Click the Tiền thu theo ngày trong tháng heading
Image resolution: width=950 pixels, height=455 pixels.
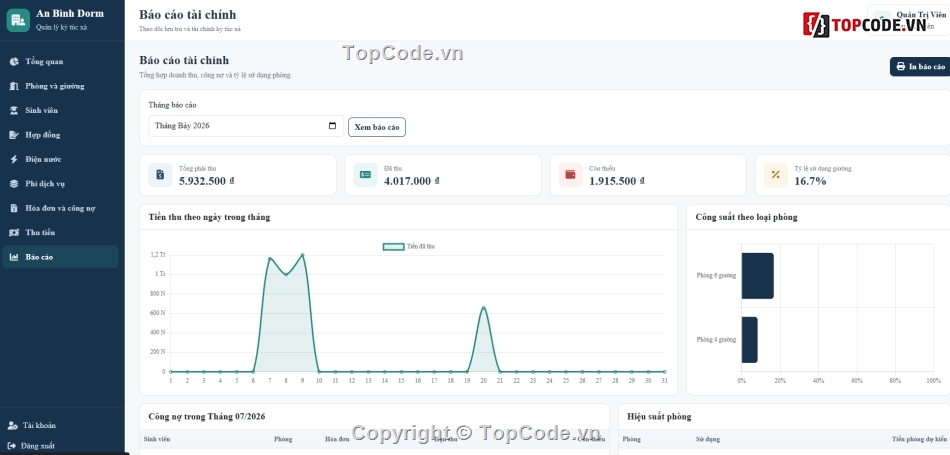[210, 217]
